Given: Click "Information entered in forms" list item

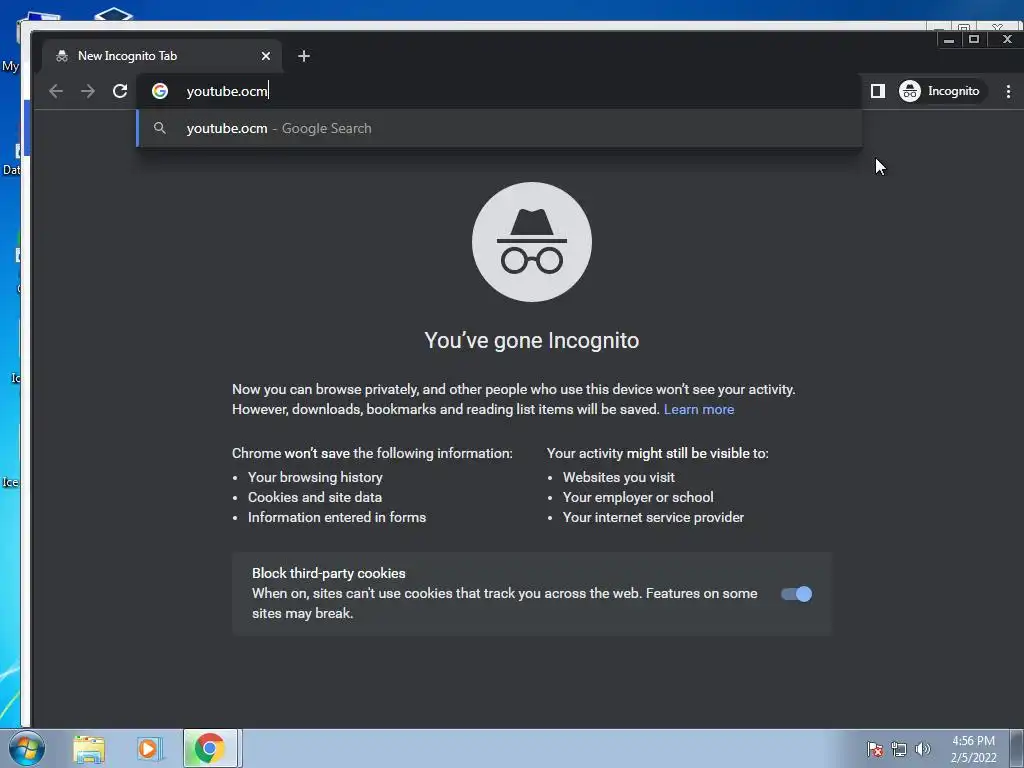Looking at the screenshot, I should coord(337,517).
